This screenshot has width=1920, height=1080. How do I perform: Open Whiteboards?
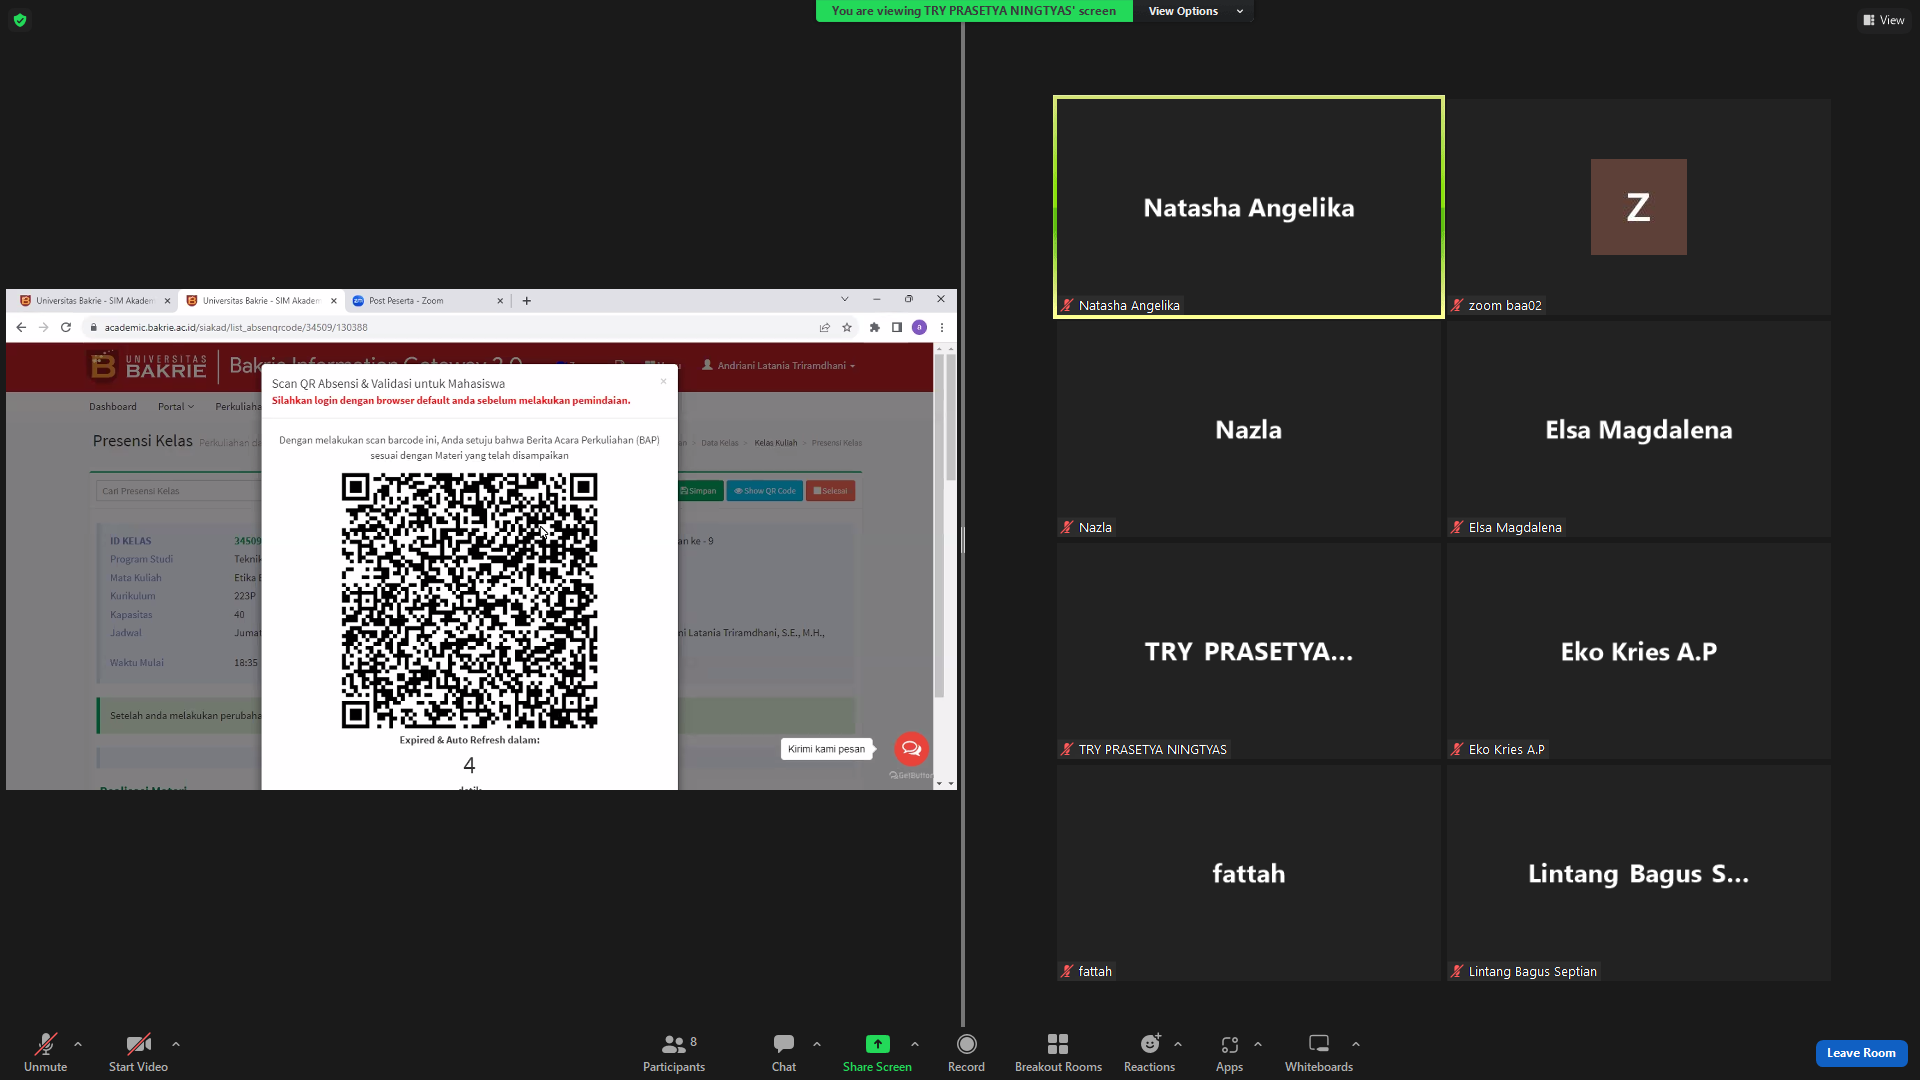point(1319,1052)
